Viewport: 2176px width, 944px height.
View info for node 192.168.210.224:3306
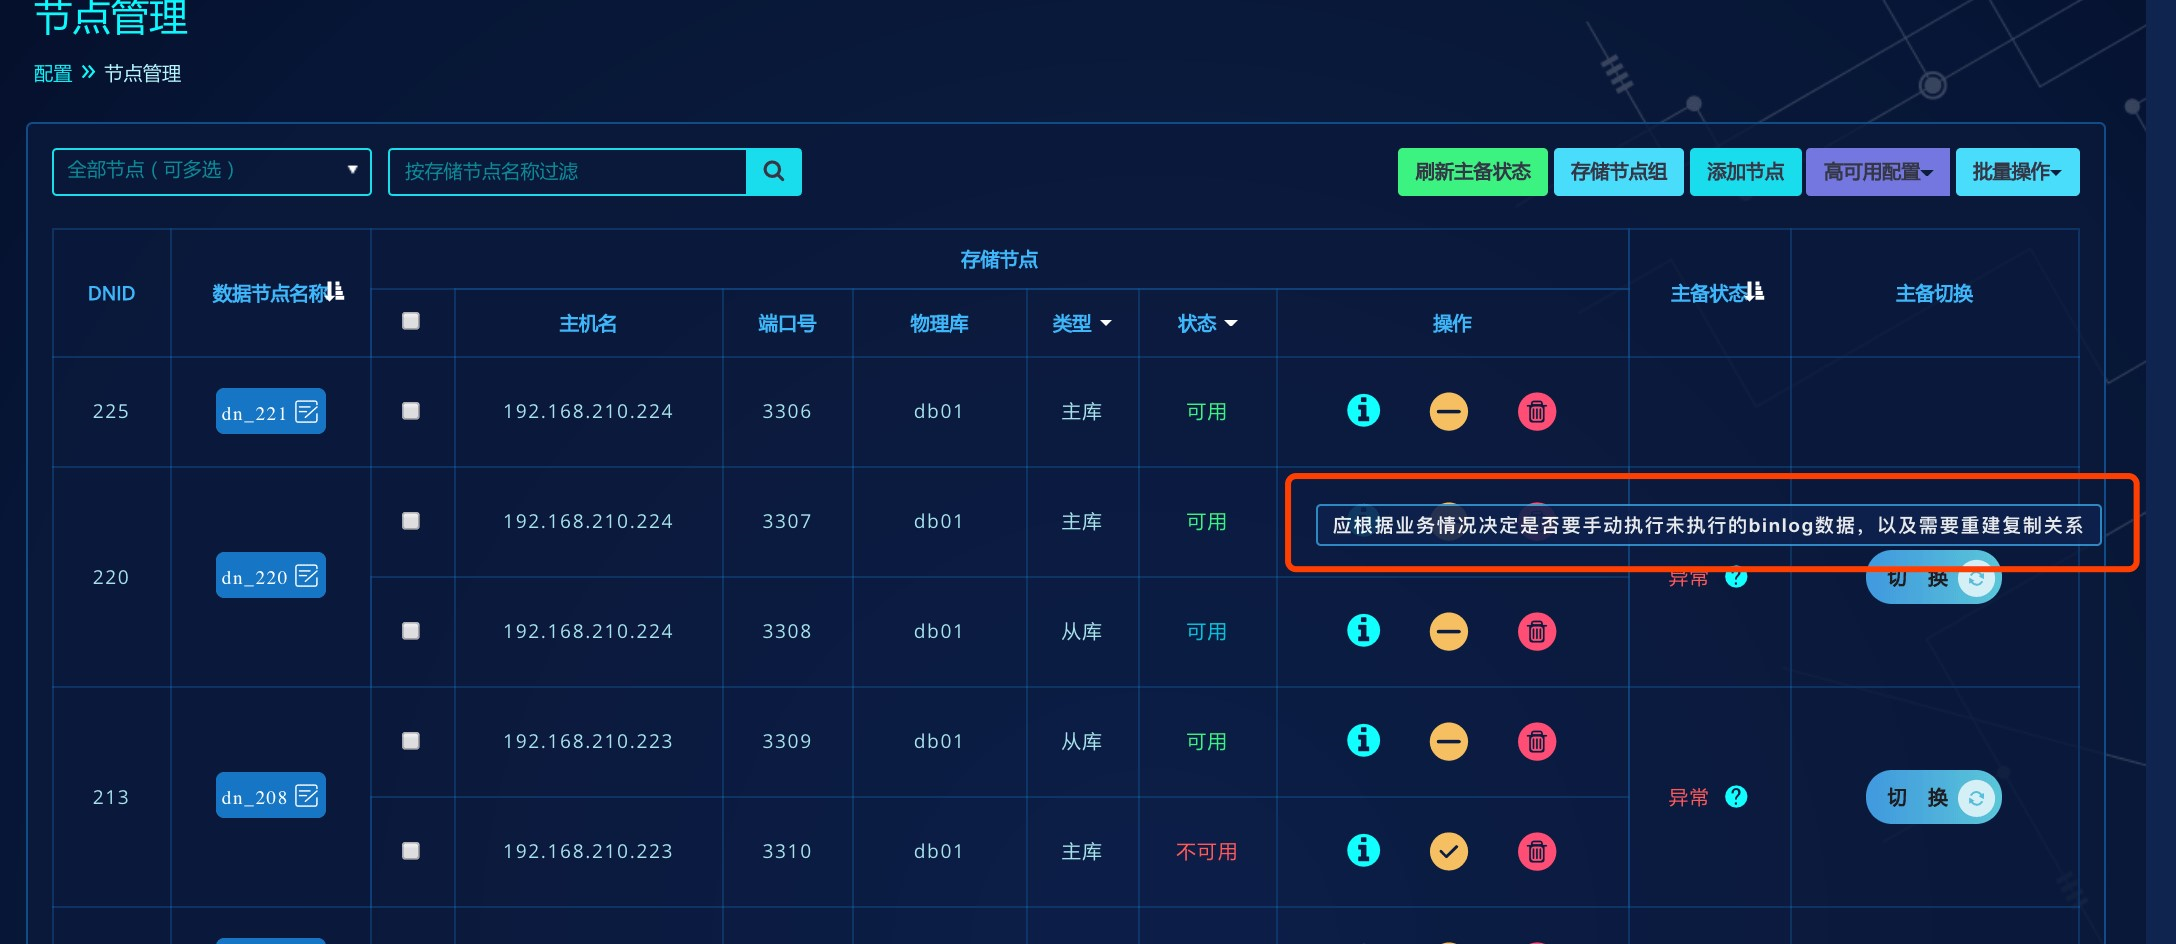click(1363, 411)
